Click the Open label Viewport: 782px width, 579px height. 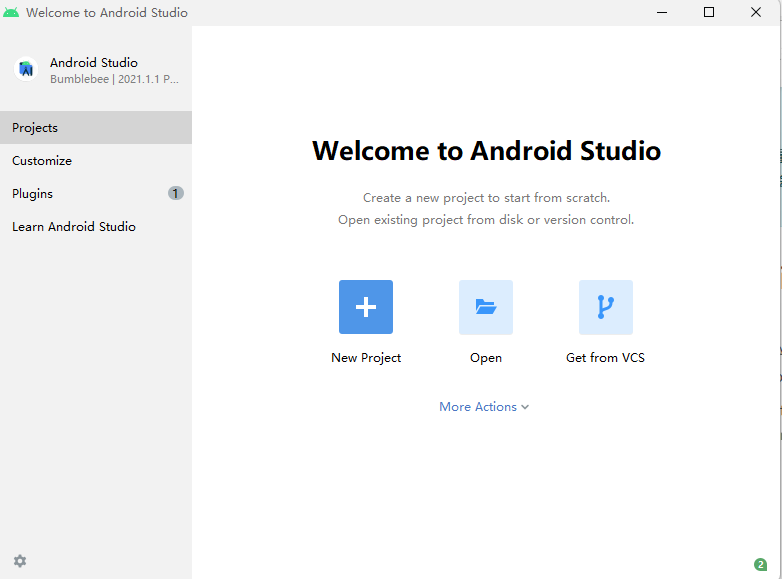(486, 358)
